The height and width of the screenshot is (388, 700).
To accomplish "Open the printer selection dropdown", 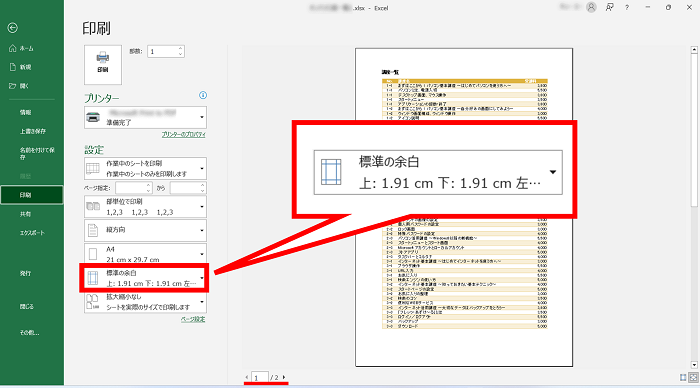I will pos(146,117).
